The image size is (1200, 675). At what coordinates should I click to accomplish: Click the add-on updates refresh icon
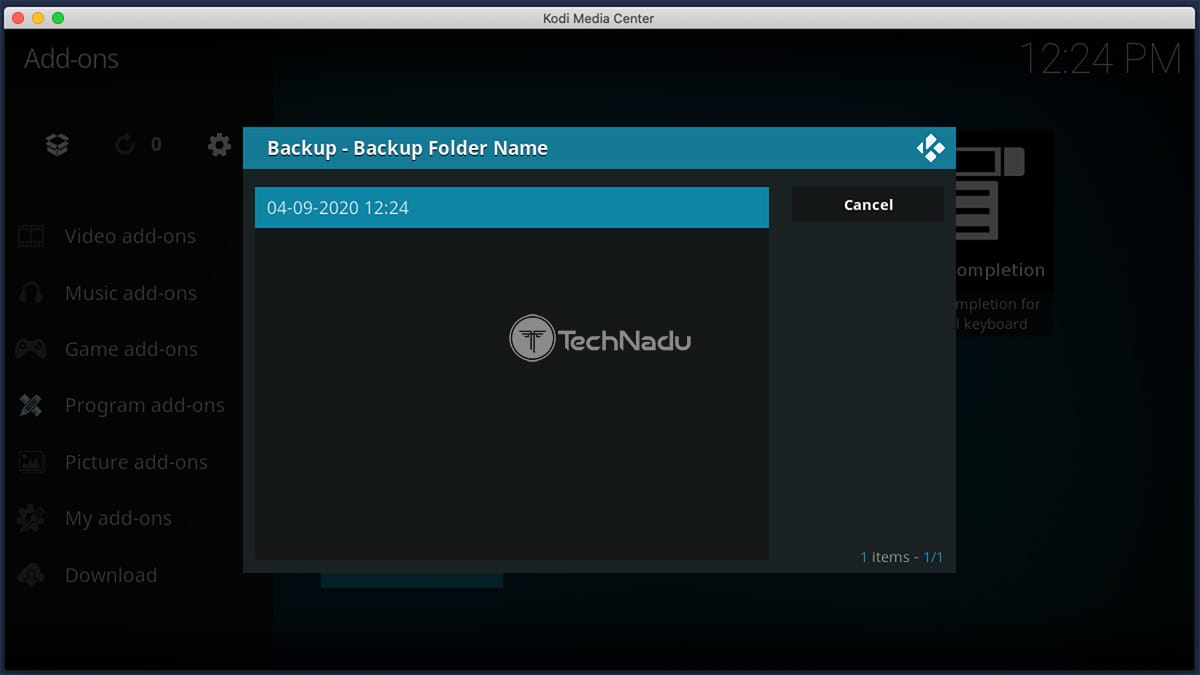pyautogui.click(x=125, y=145)
